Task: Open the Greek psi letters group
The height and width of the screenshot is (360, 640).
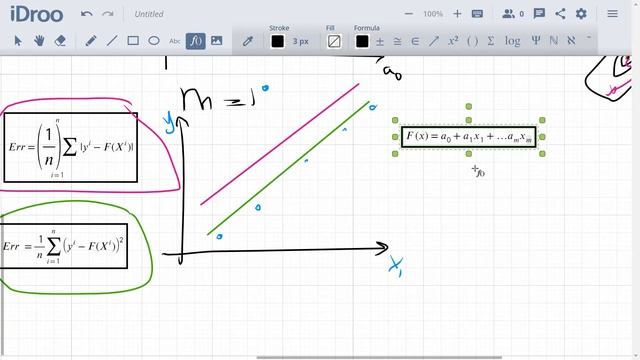Action: pos(536,41)
